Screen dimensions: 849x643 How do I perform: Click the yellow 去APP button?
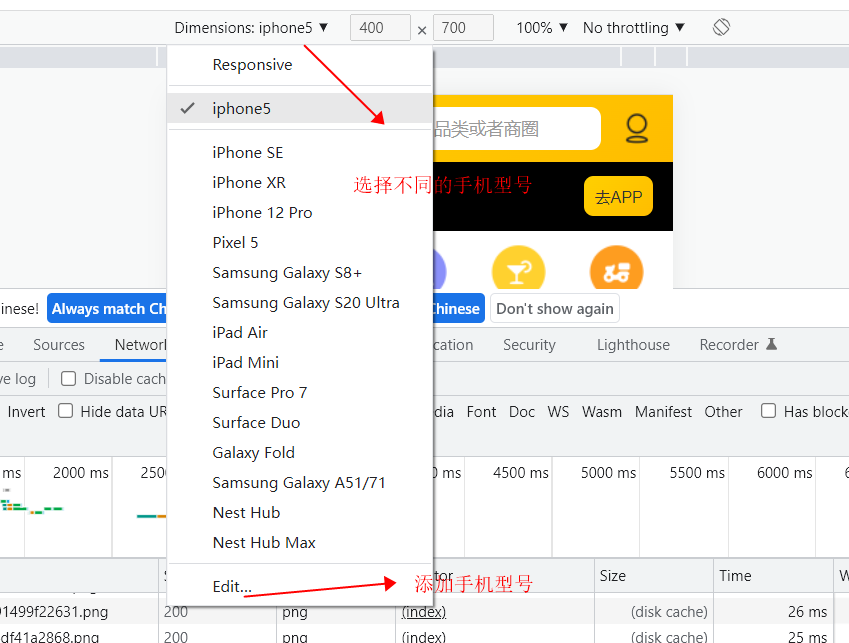coord(618,196)
